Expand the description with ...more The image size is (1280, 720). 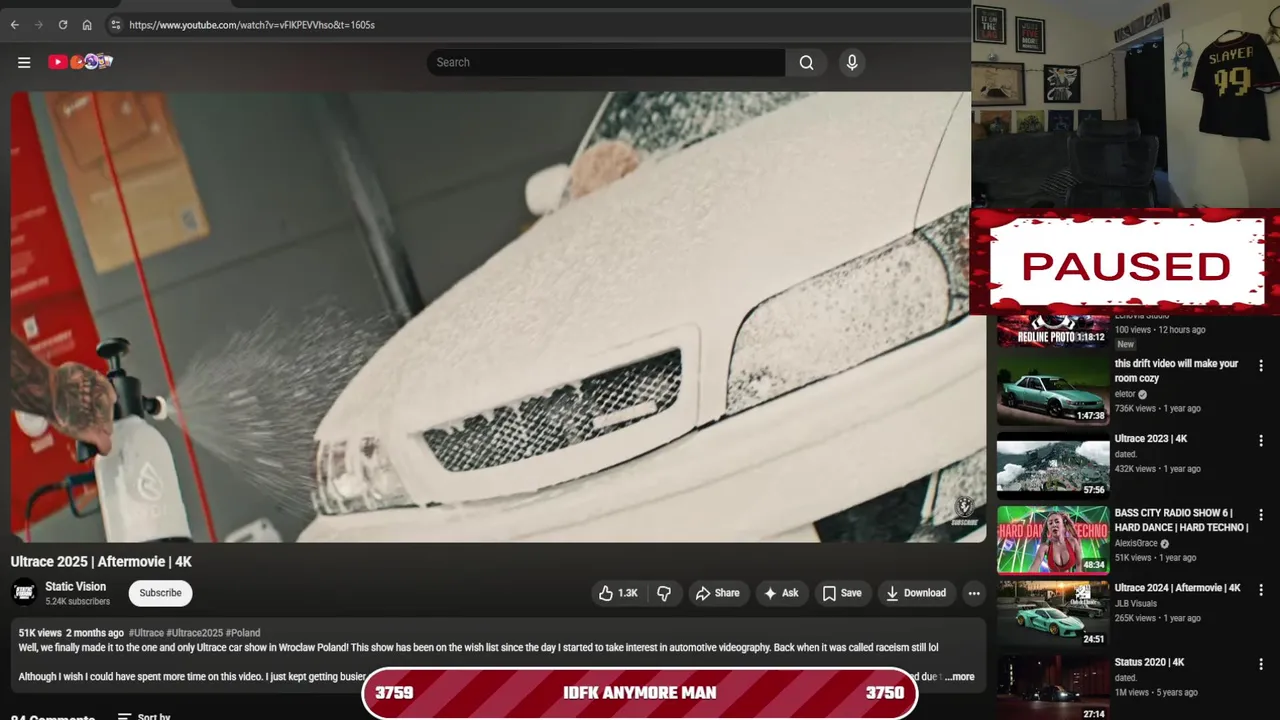(x=959, y=677)
